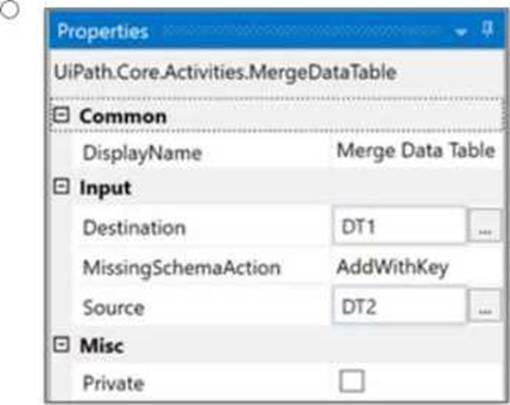Open the MissingSchemaAction AddWithKey dropdown
Image resolution: width=510 pixels, height=405 pixels.
click(418, 267)
